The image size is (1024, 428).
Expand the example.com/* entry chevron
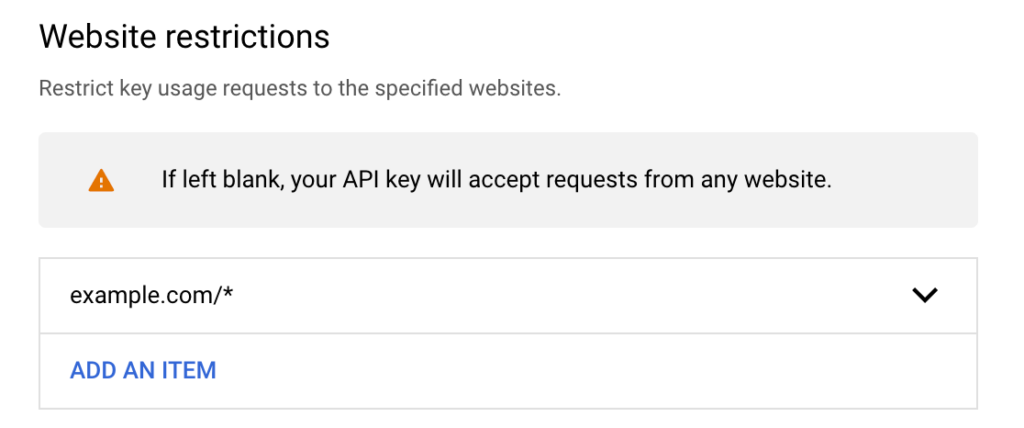pos(925,295)
